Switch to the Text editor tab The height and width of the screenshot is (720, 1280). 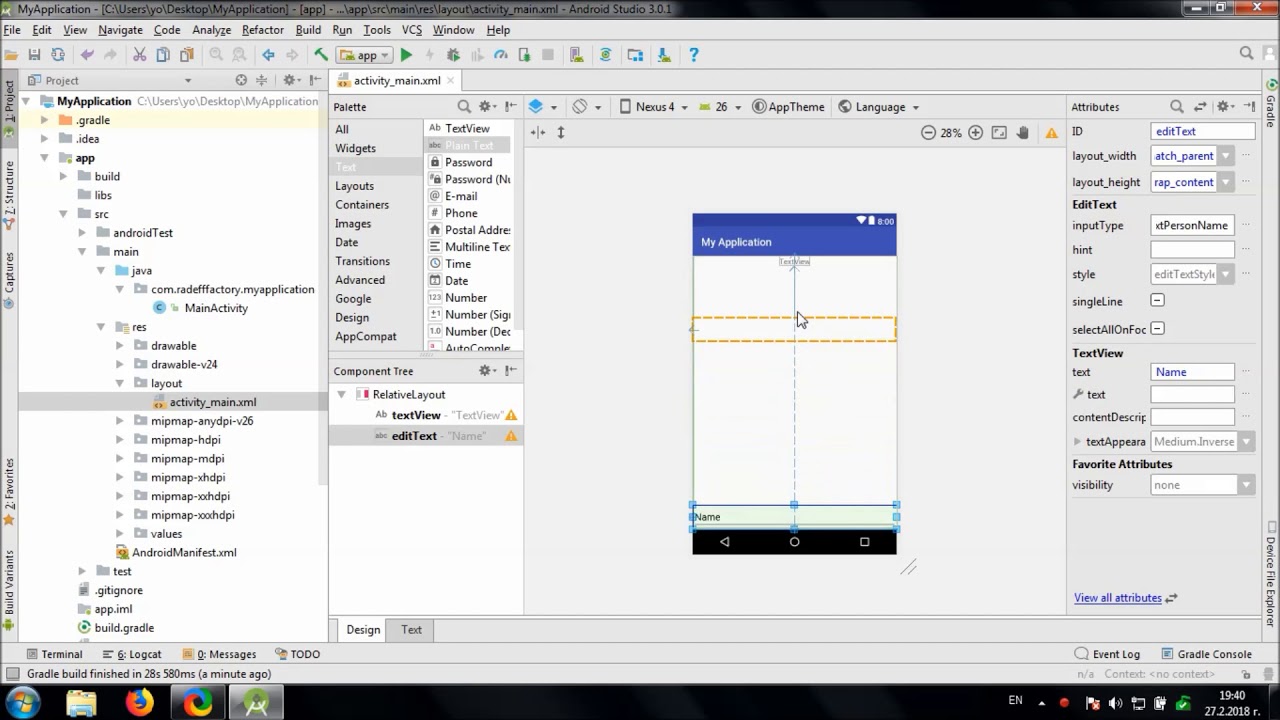tap(411, 630)
